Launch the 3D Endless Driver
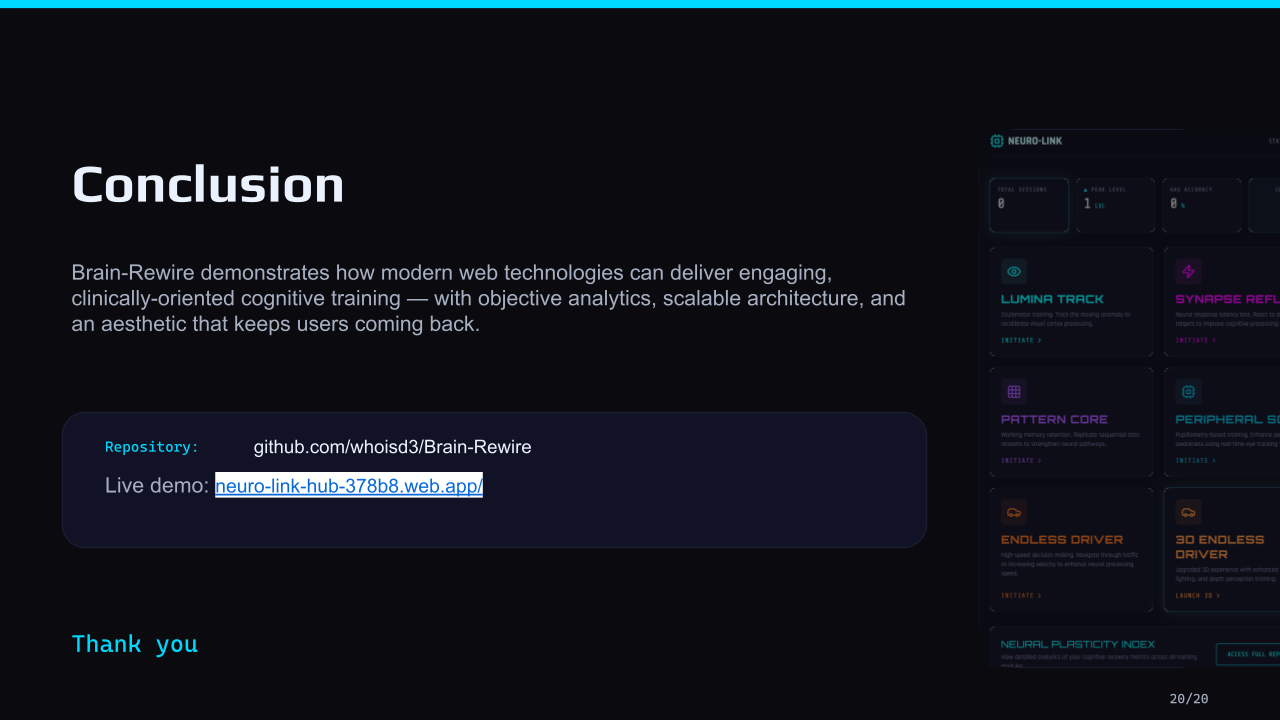Viewport: 1280px width, 720px height. (1197, 595)
